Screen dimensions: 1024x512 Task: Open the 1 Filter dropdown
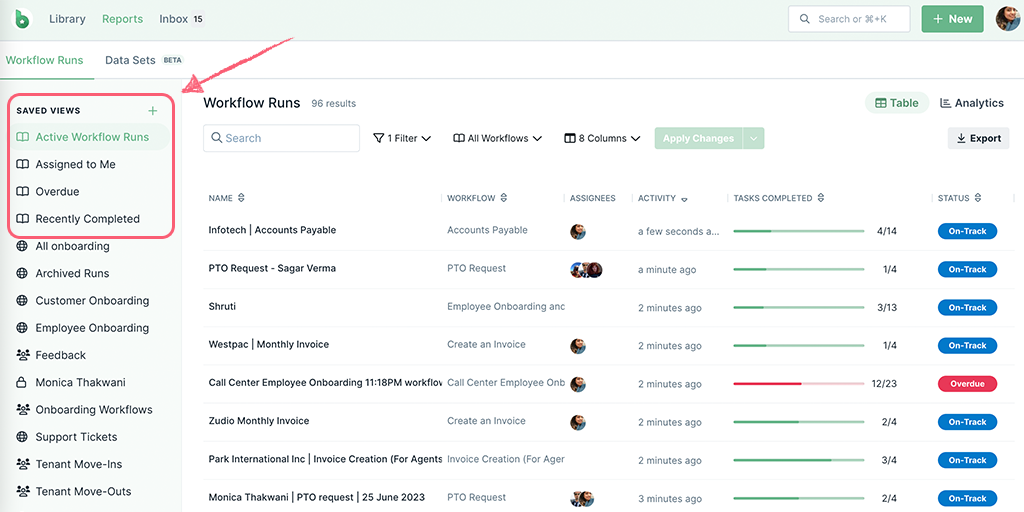pyautogui.click(x=402, y=138)
